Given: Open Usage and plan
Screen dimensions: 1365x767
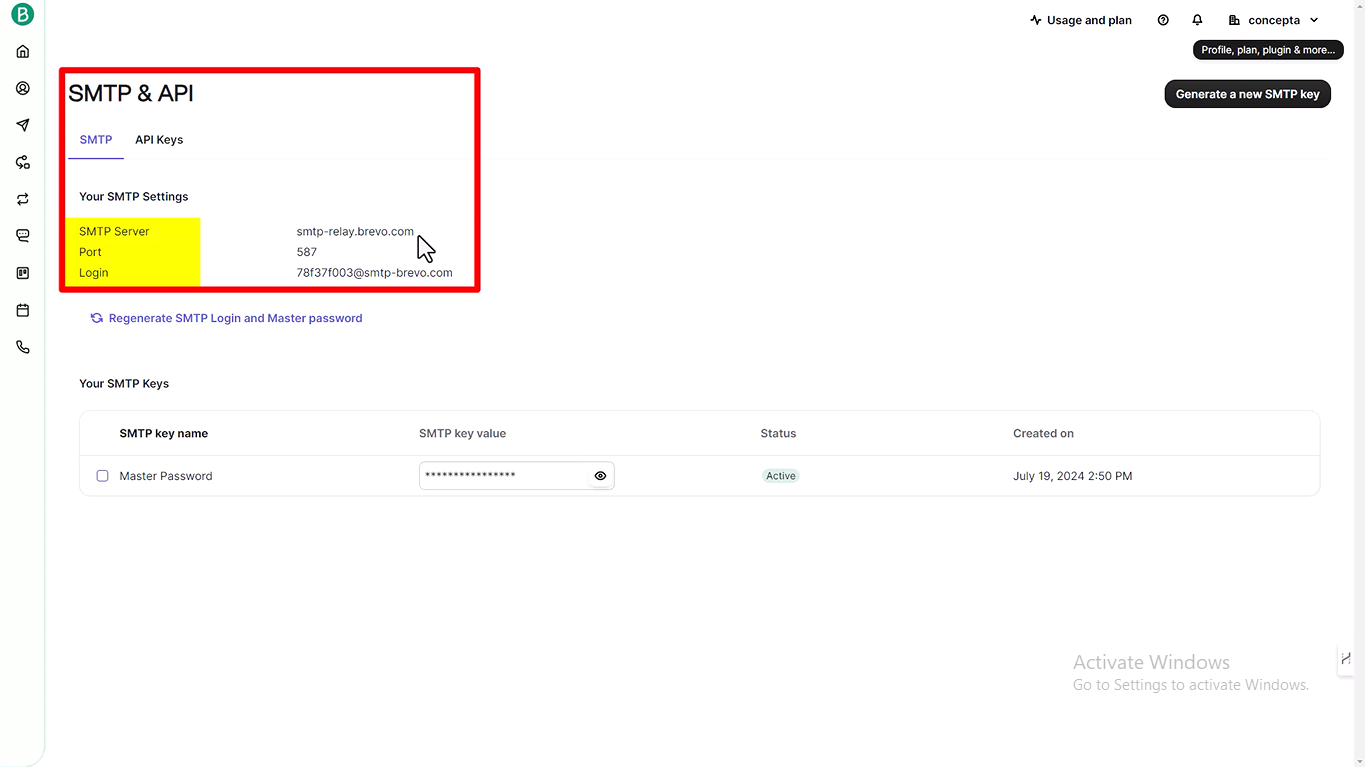Looking at the screenshot, I should 1080,20.
